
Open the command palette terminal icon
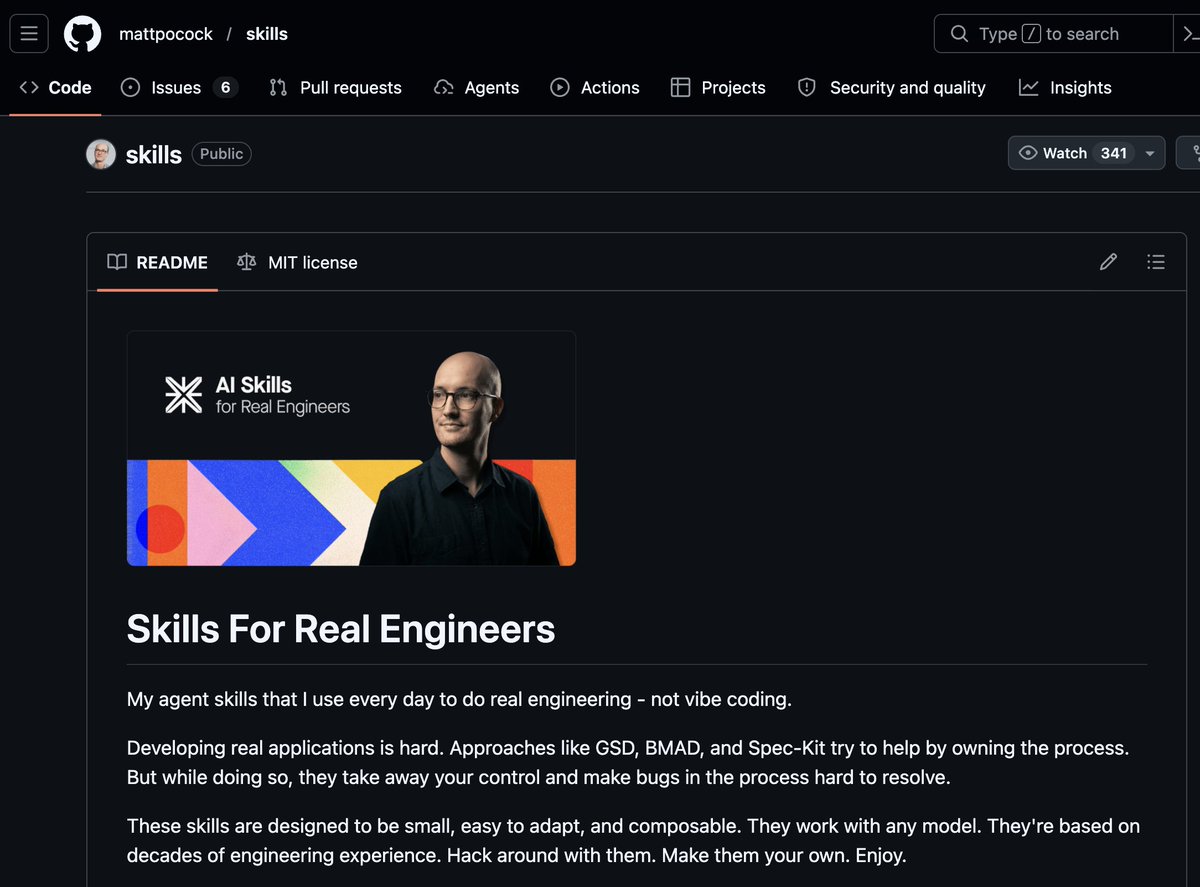(x=1188, y=34)
